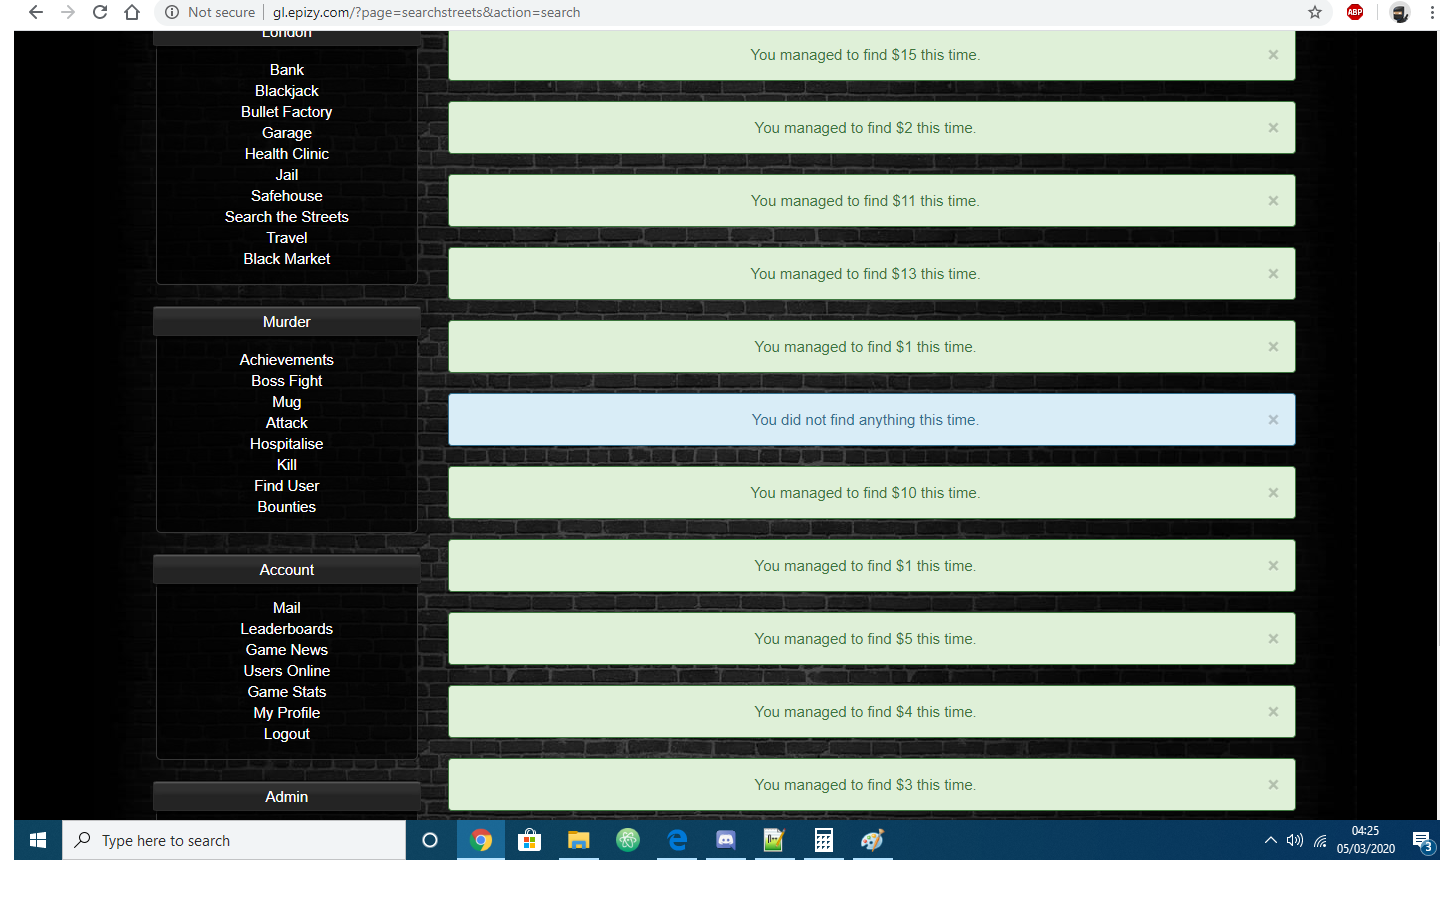This screenshot has height=900, width=1440.
Task: Bookmark this page with the star icon
Action: pyautogui.click(x=1315, y=12)
